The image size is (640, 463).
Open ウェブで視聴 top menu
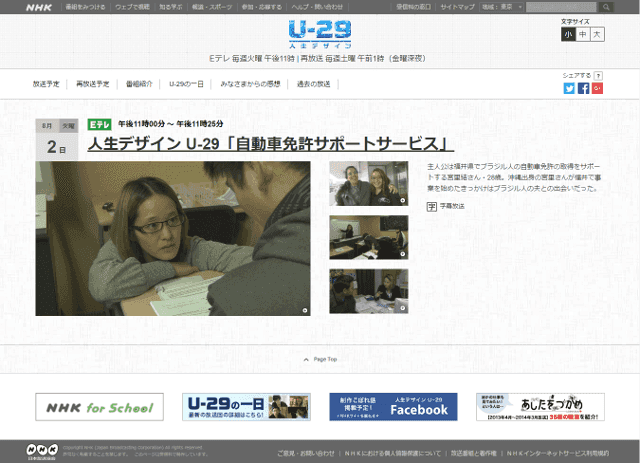tap(132, 7)
